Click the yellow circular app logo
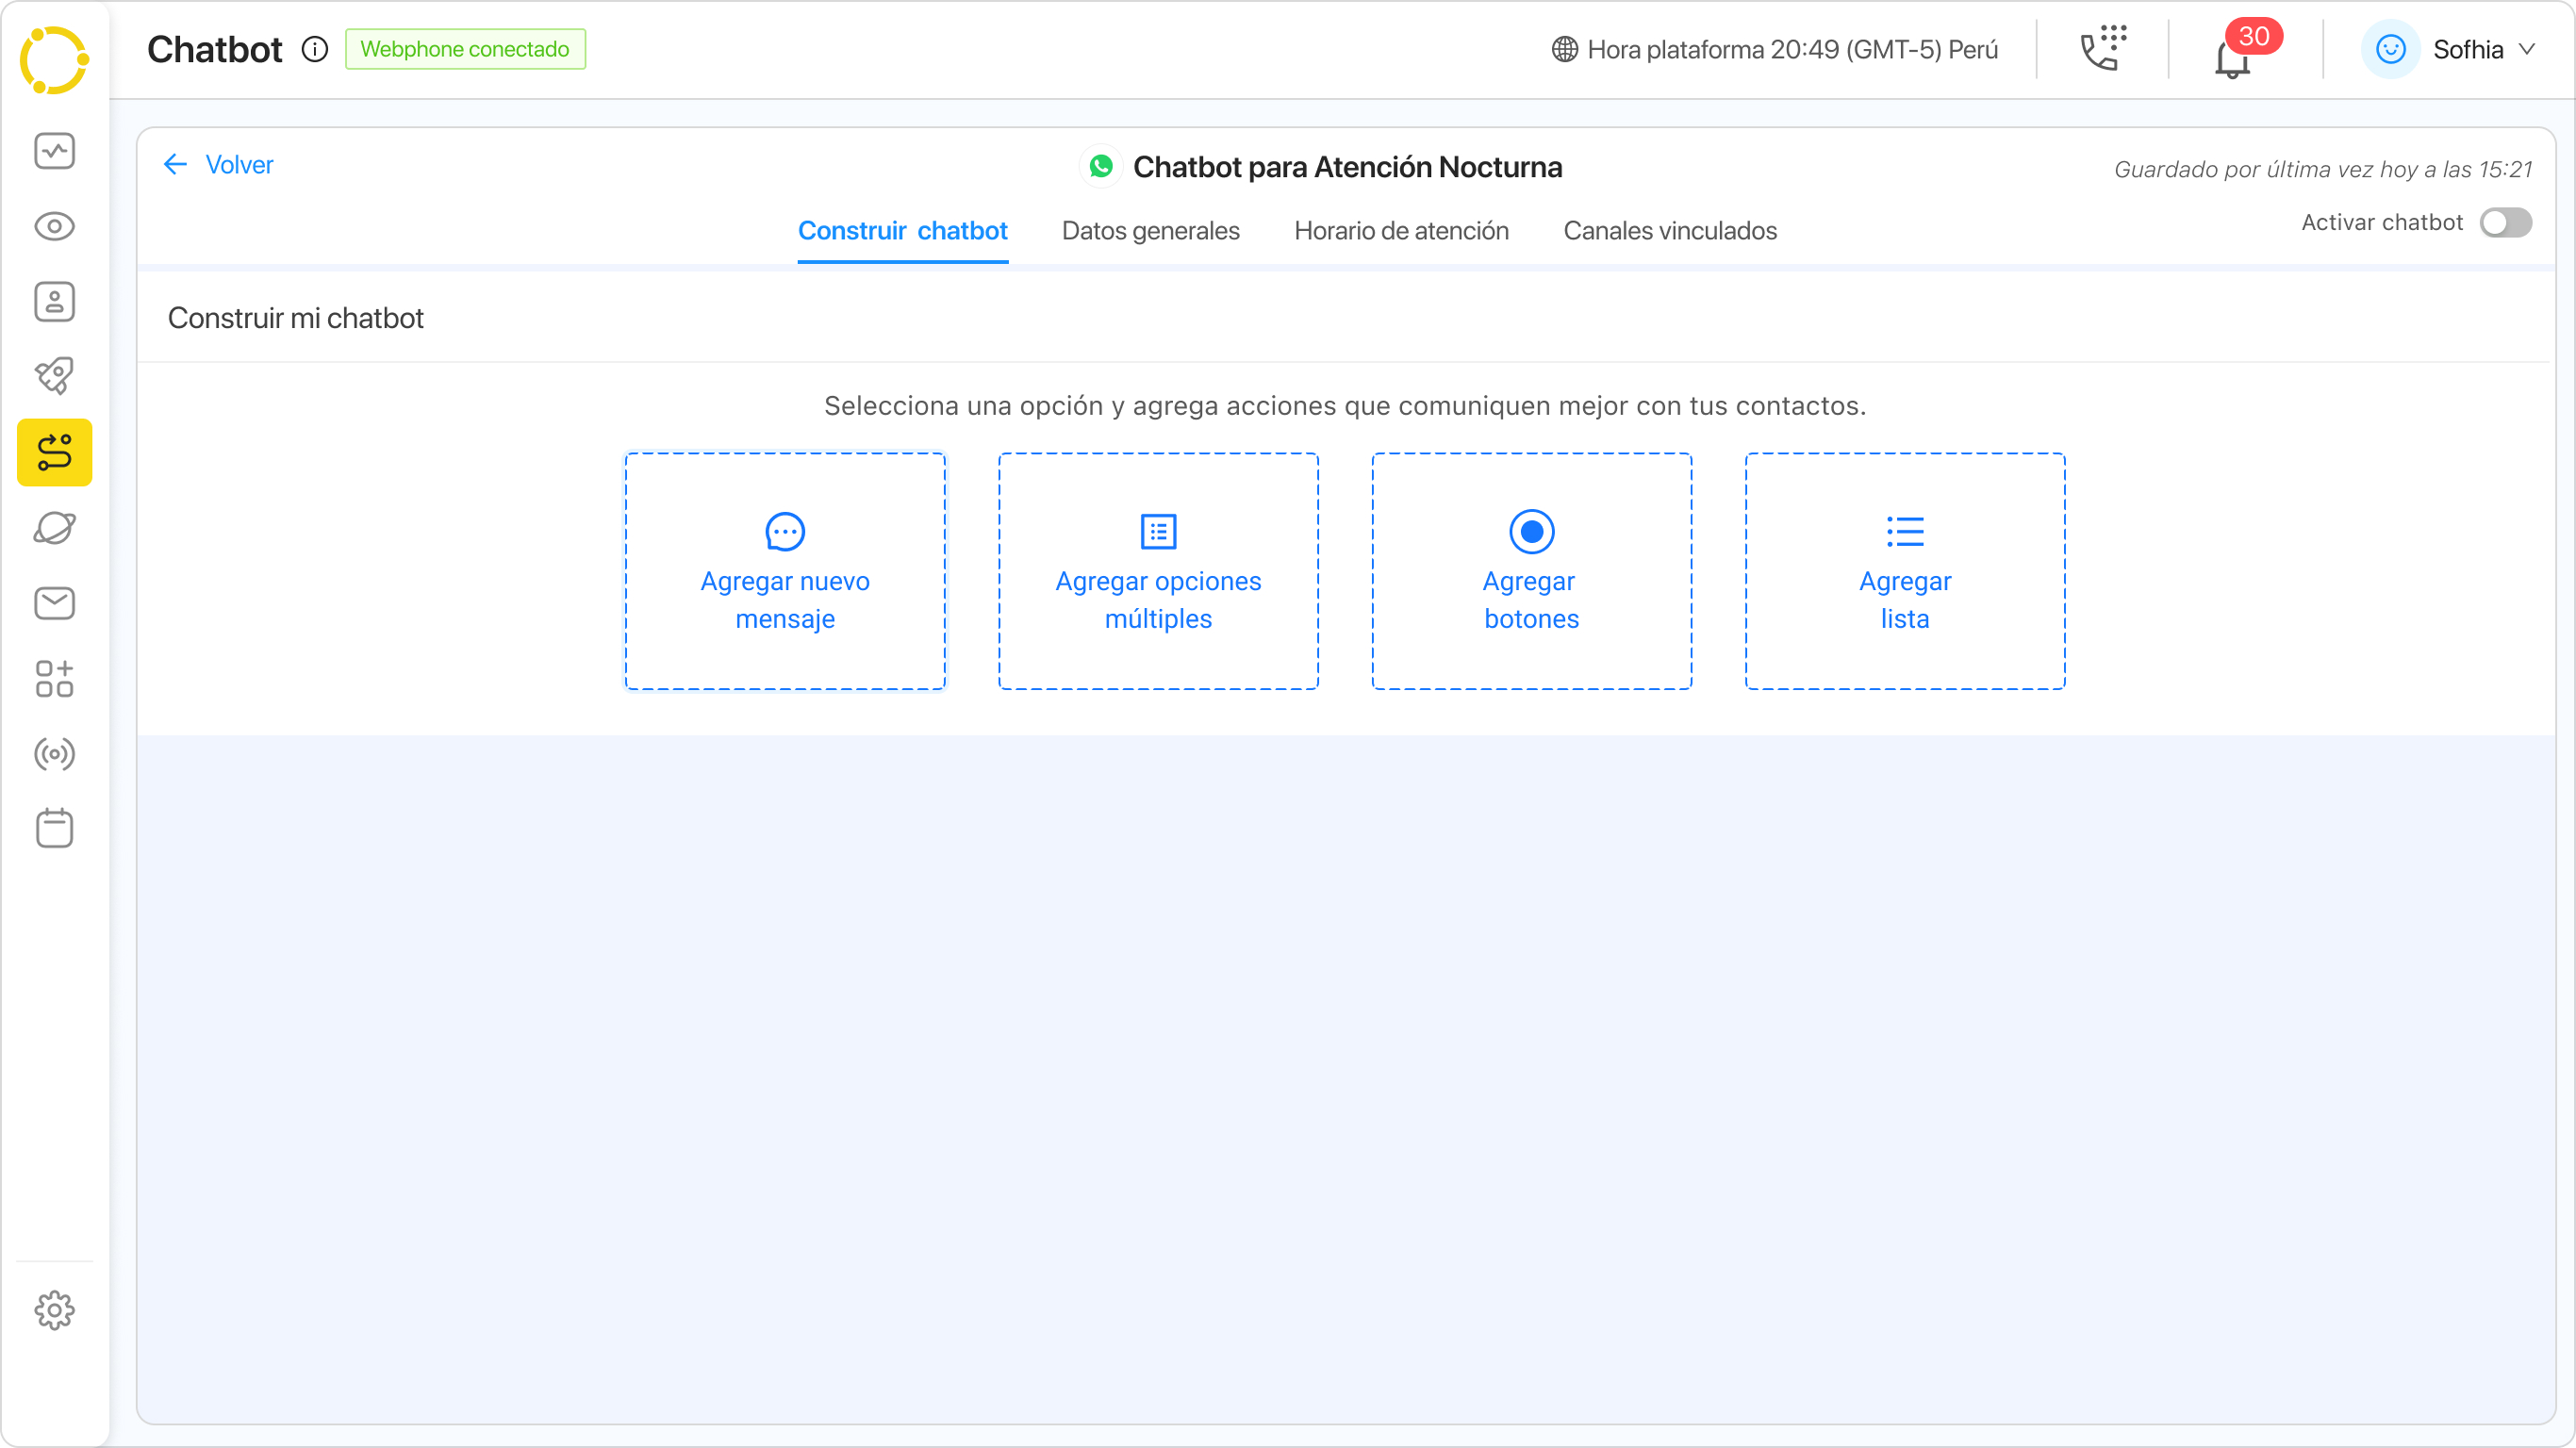This screenshot has height=1448, width=2576. [x=54, y=59]
